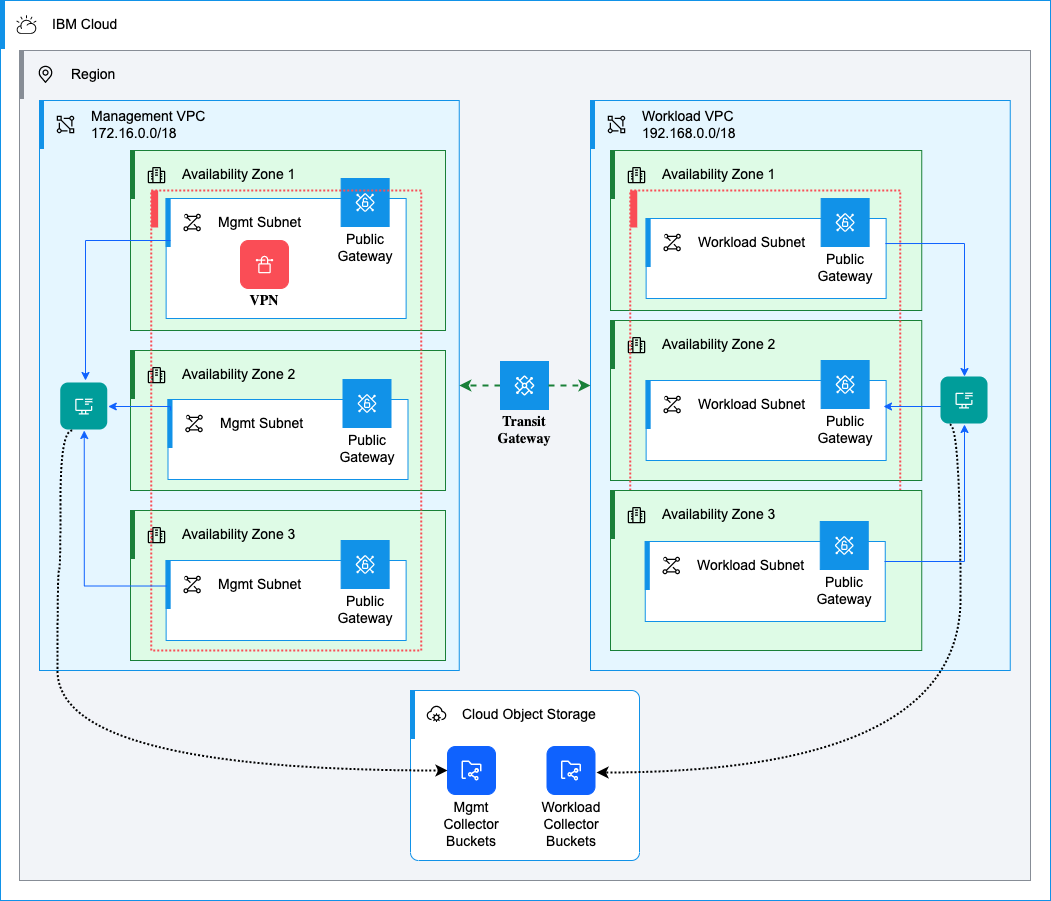The width and height of the screenshot is (1051, 901).
Task: Click 'Workload Subnet' label in Zone 3
Action: pyautogui.click(x=751, y=566)
